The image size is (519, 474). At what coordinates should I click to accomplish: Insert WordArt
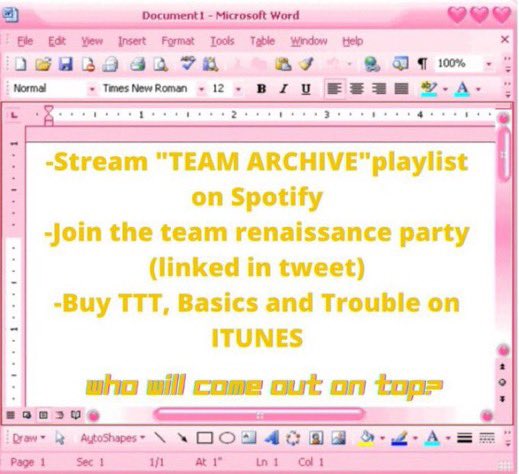[272, 438]
